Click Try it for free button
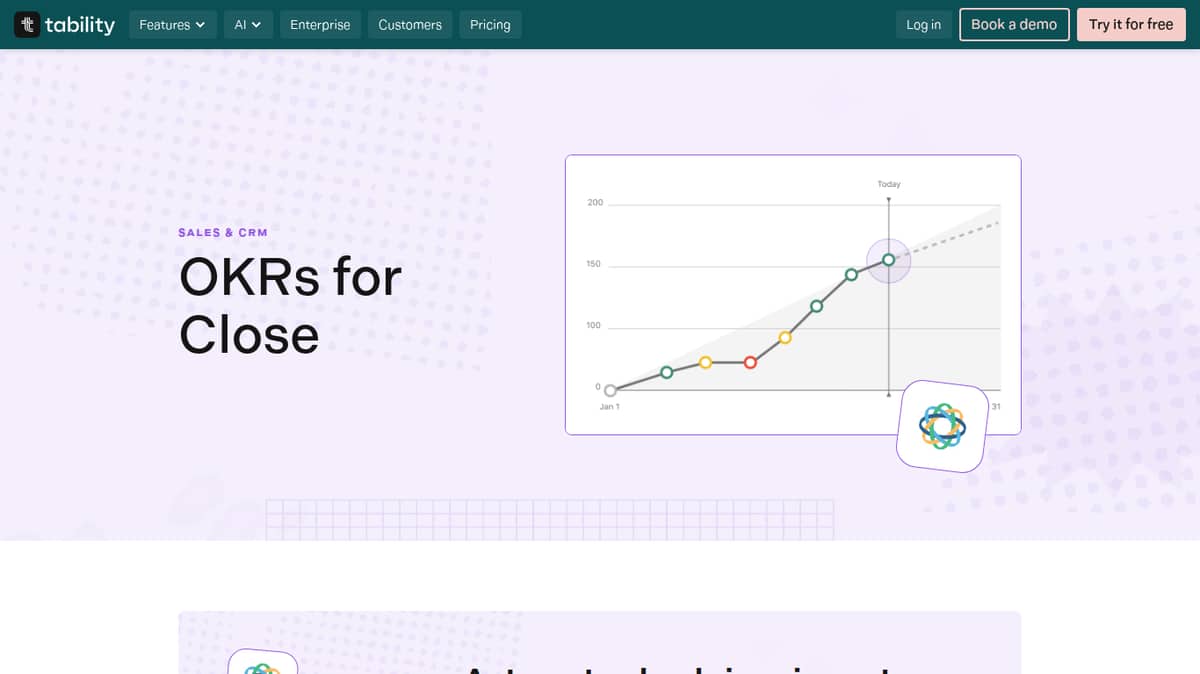Viewport: 1200px width, 674px height. pos(1131,25)
